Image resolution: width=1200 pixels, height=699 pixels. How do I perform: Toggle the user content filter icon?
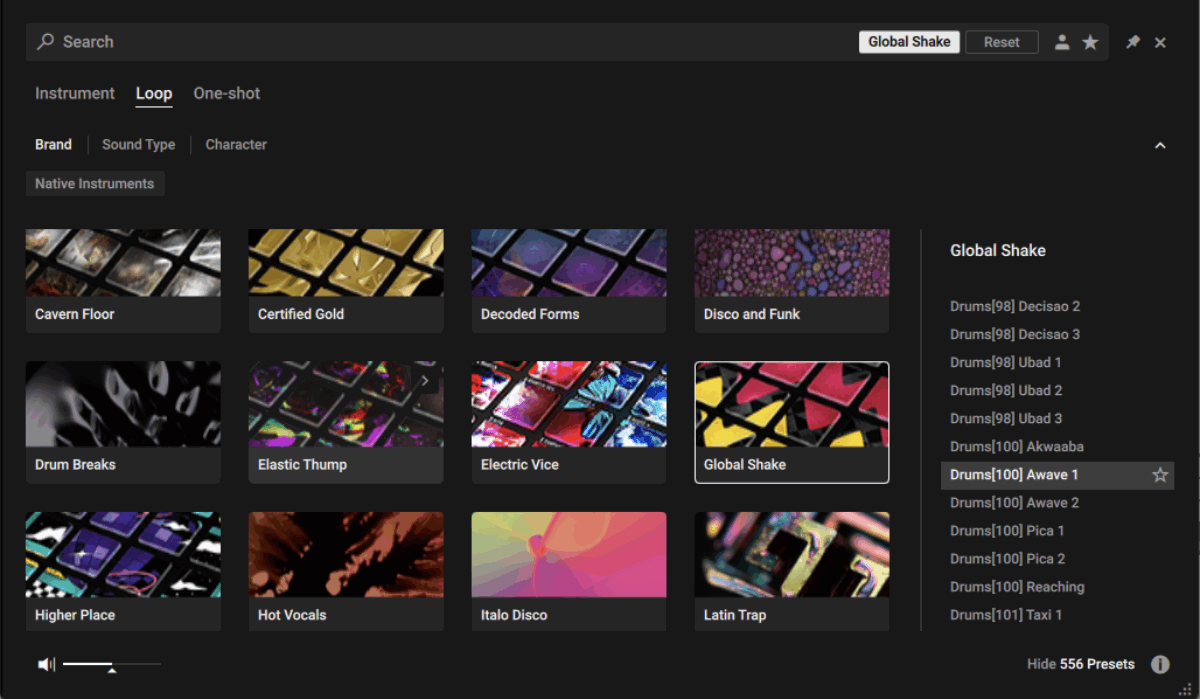(x=1062, y=42)
